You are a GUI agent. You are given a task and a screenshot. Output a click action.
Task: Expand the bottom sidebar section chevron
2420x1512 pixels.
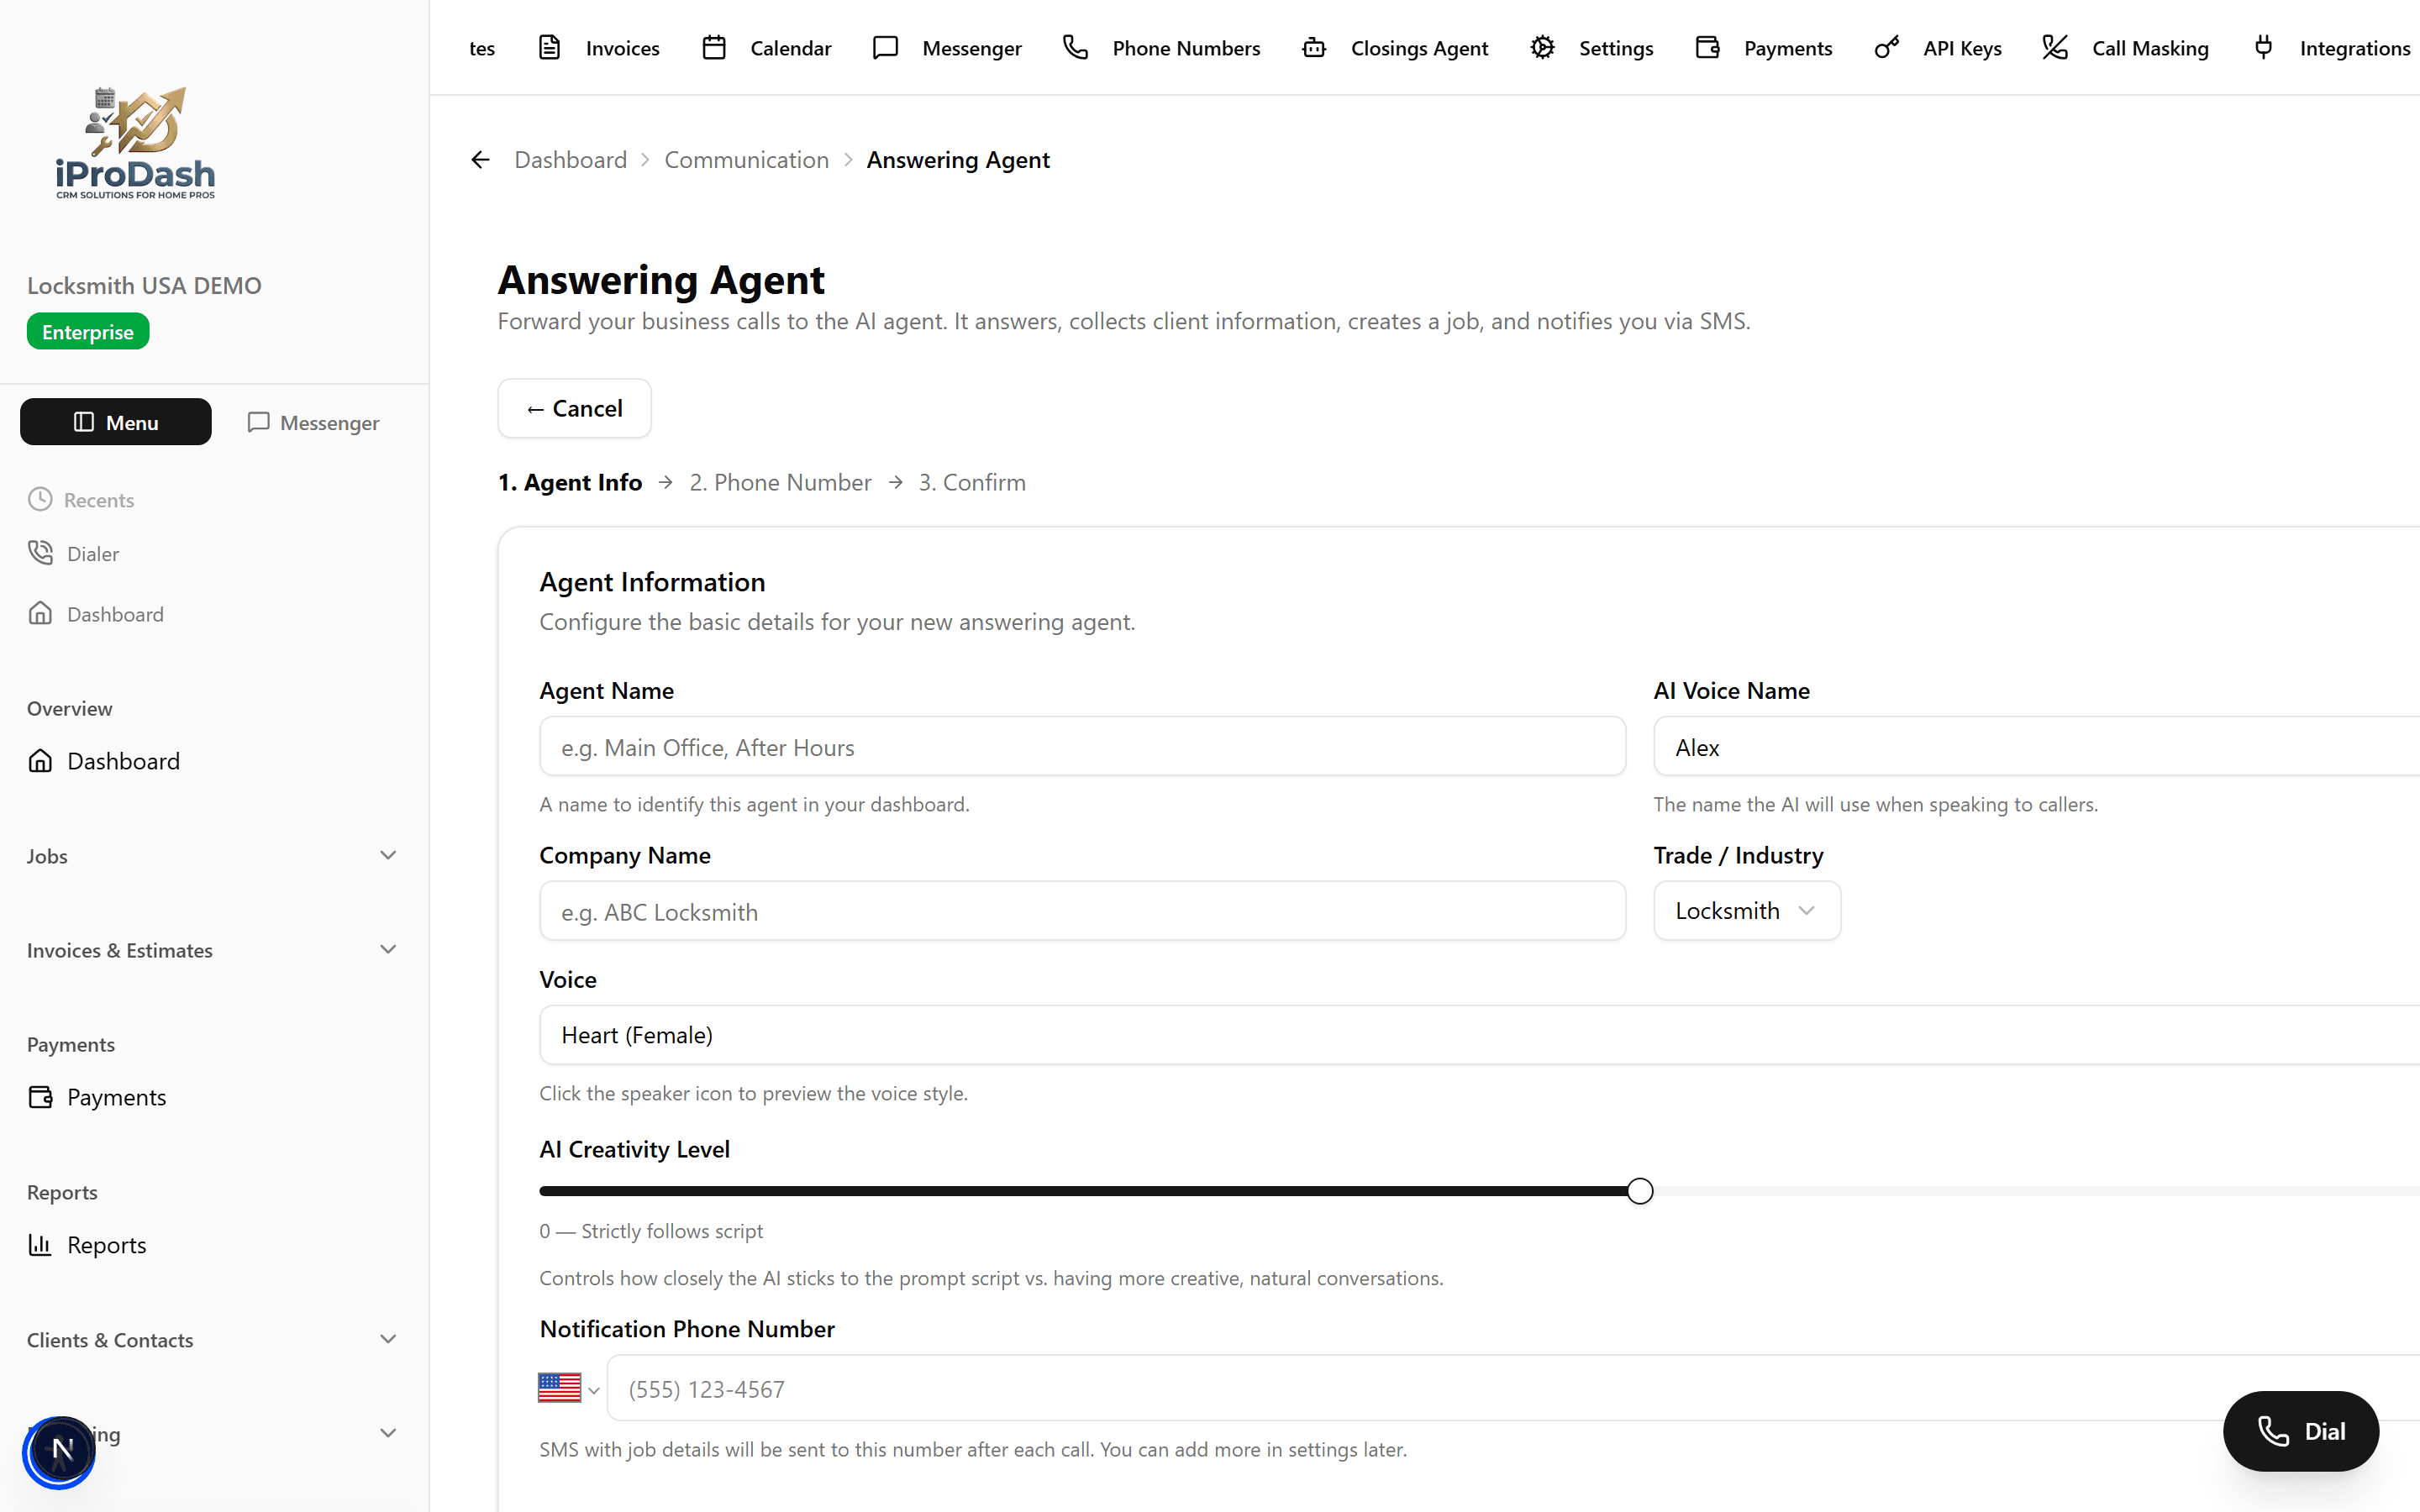[x=388, y=1433]
